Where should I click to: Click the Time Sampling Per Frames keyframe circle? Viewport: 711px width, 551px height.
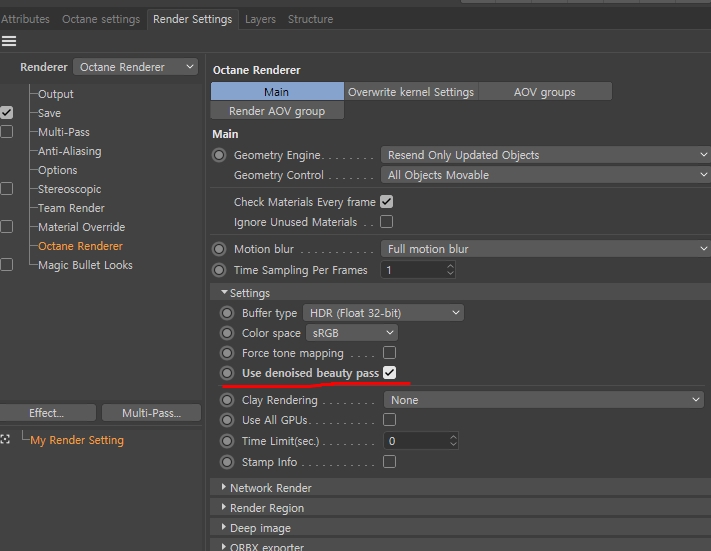pyautogui.click(x=219, y=270)
